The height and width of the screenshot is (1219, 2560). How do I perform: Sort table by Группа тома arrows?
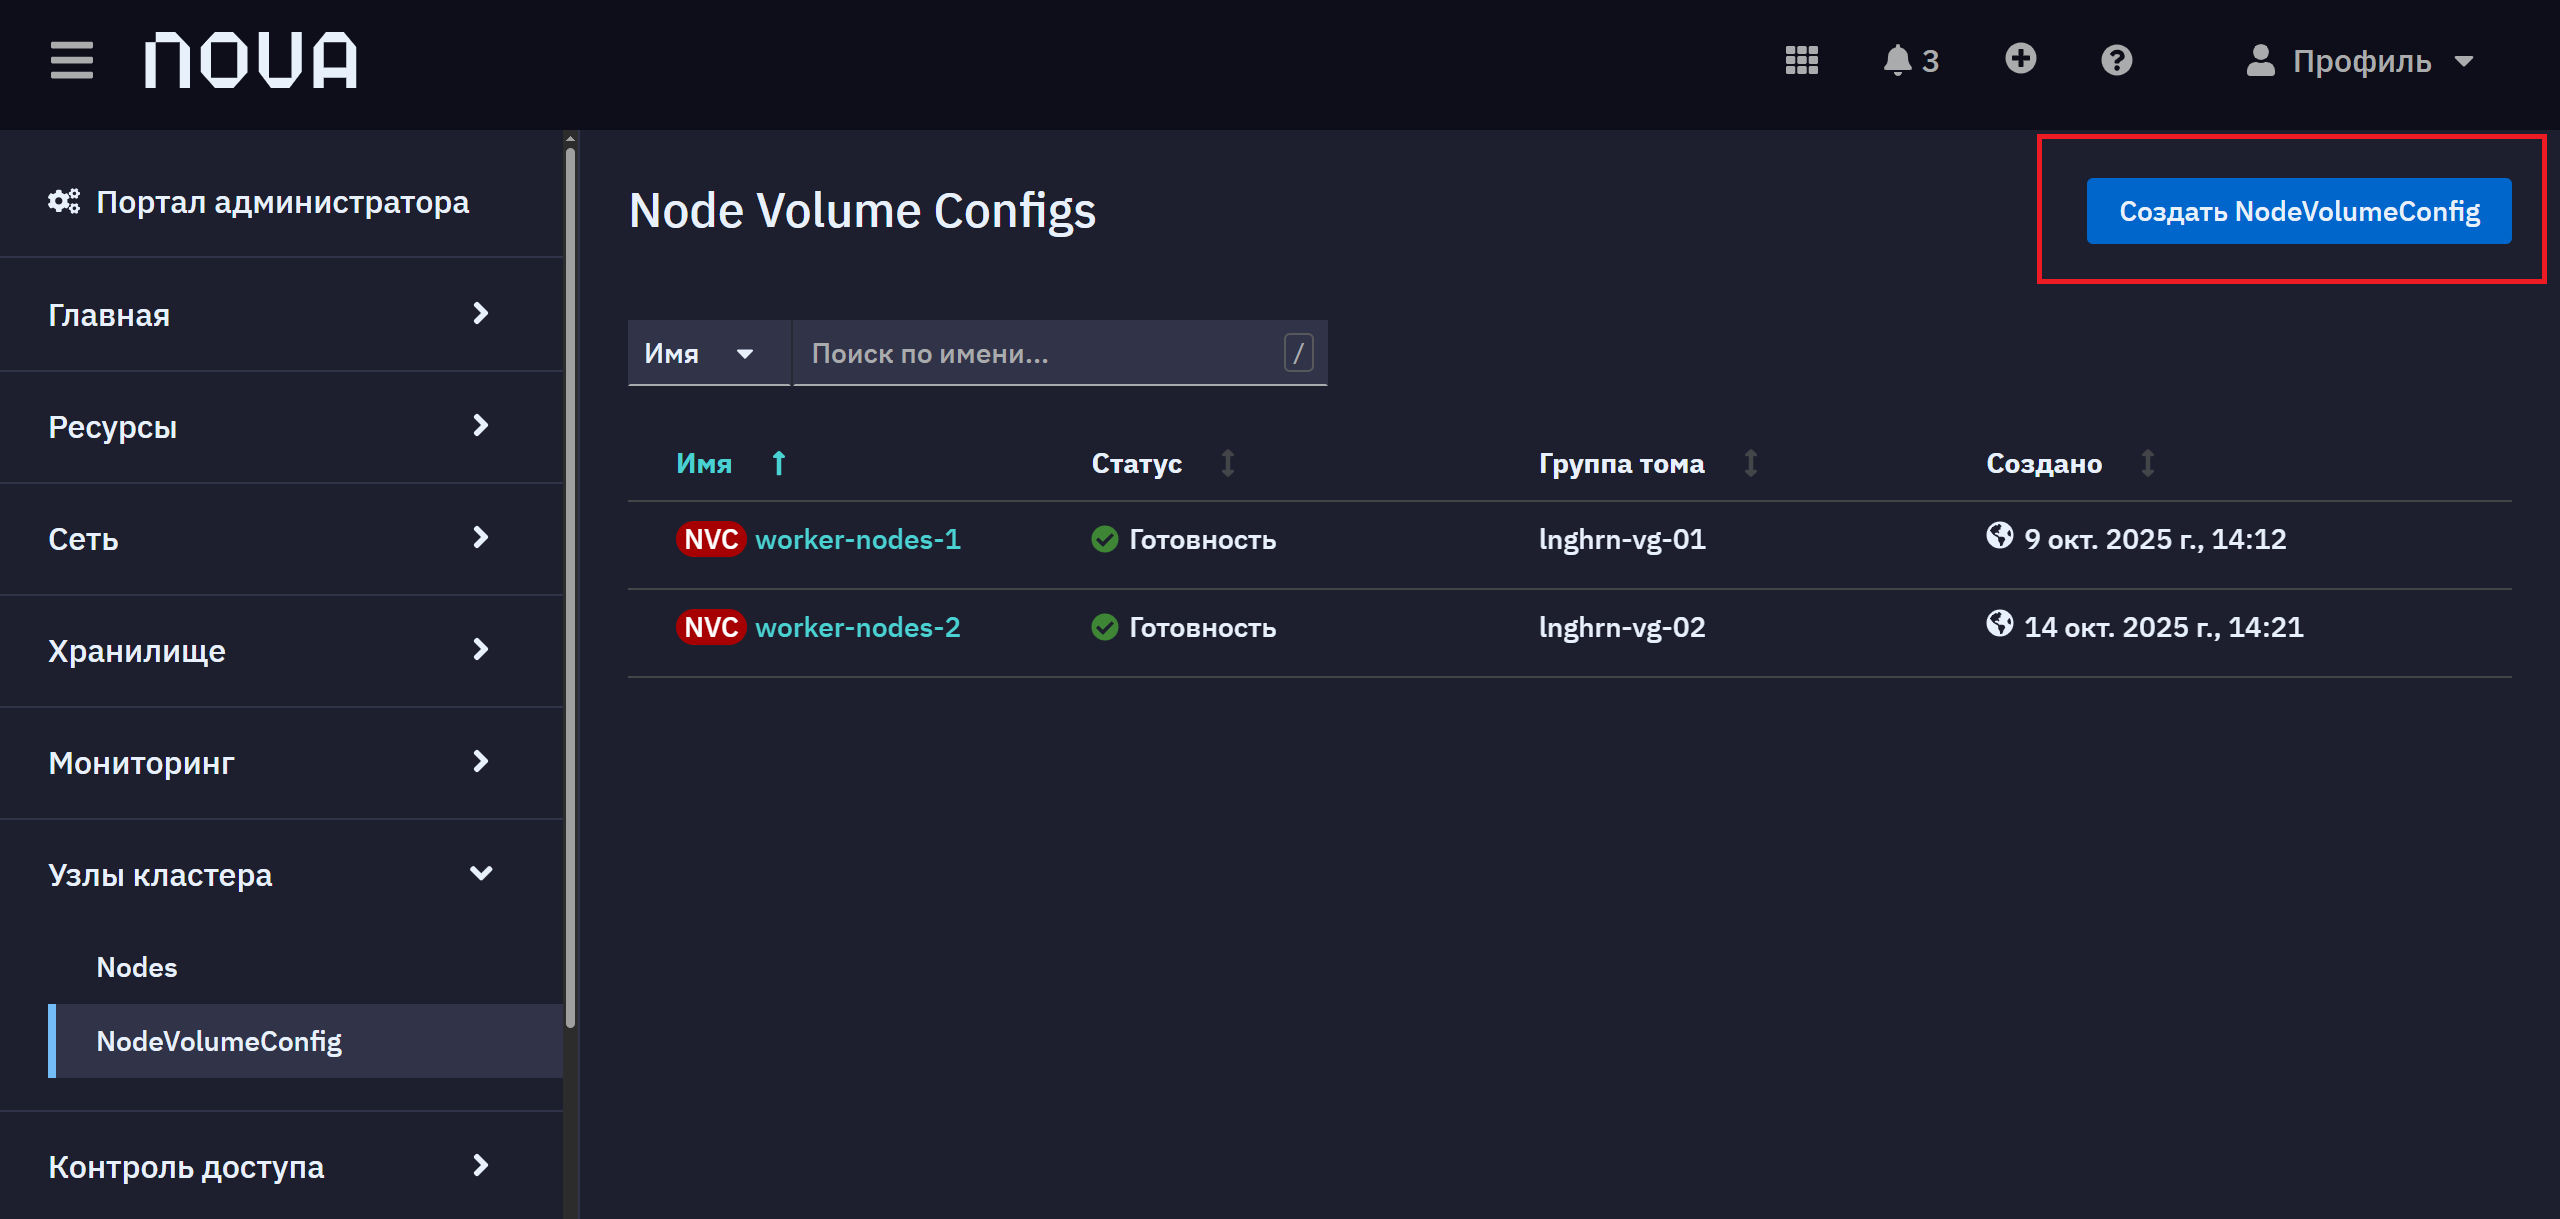pyautogui.click(x=1750, y=463)
